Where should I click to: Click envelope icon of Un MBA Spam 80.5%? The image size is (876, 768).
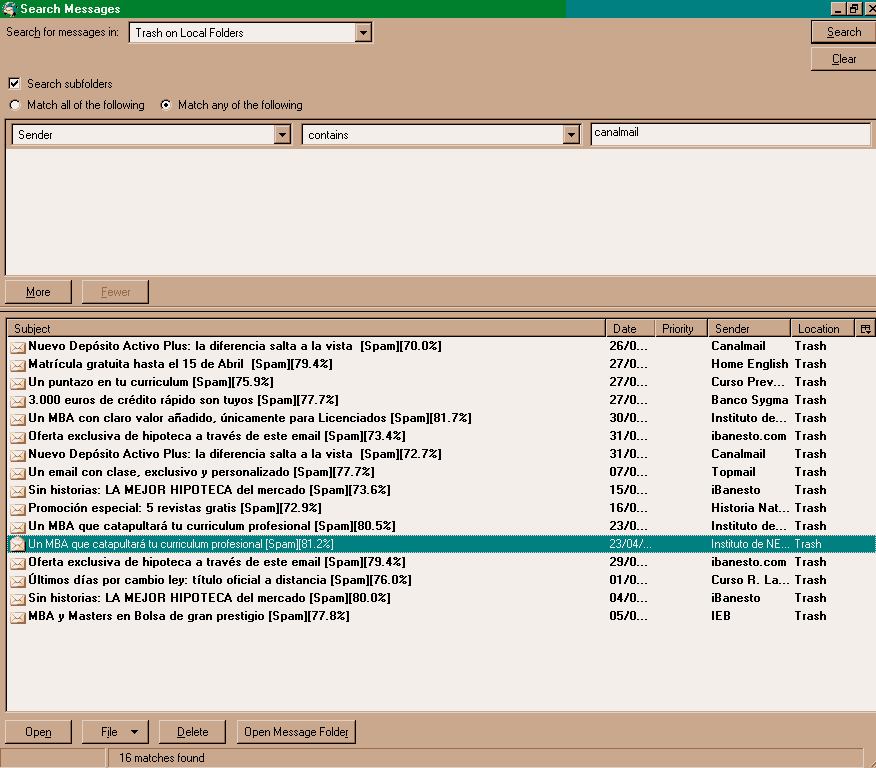pyautogui.click(x=18, y=527)
